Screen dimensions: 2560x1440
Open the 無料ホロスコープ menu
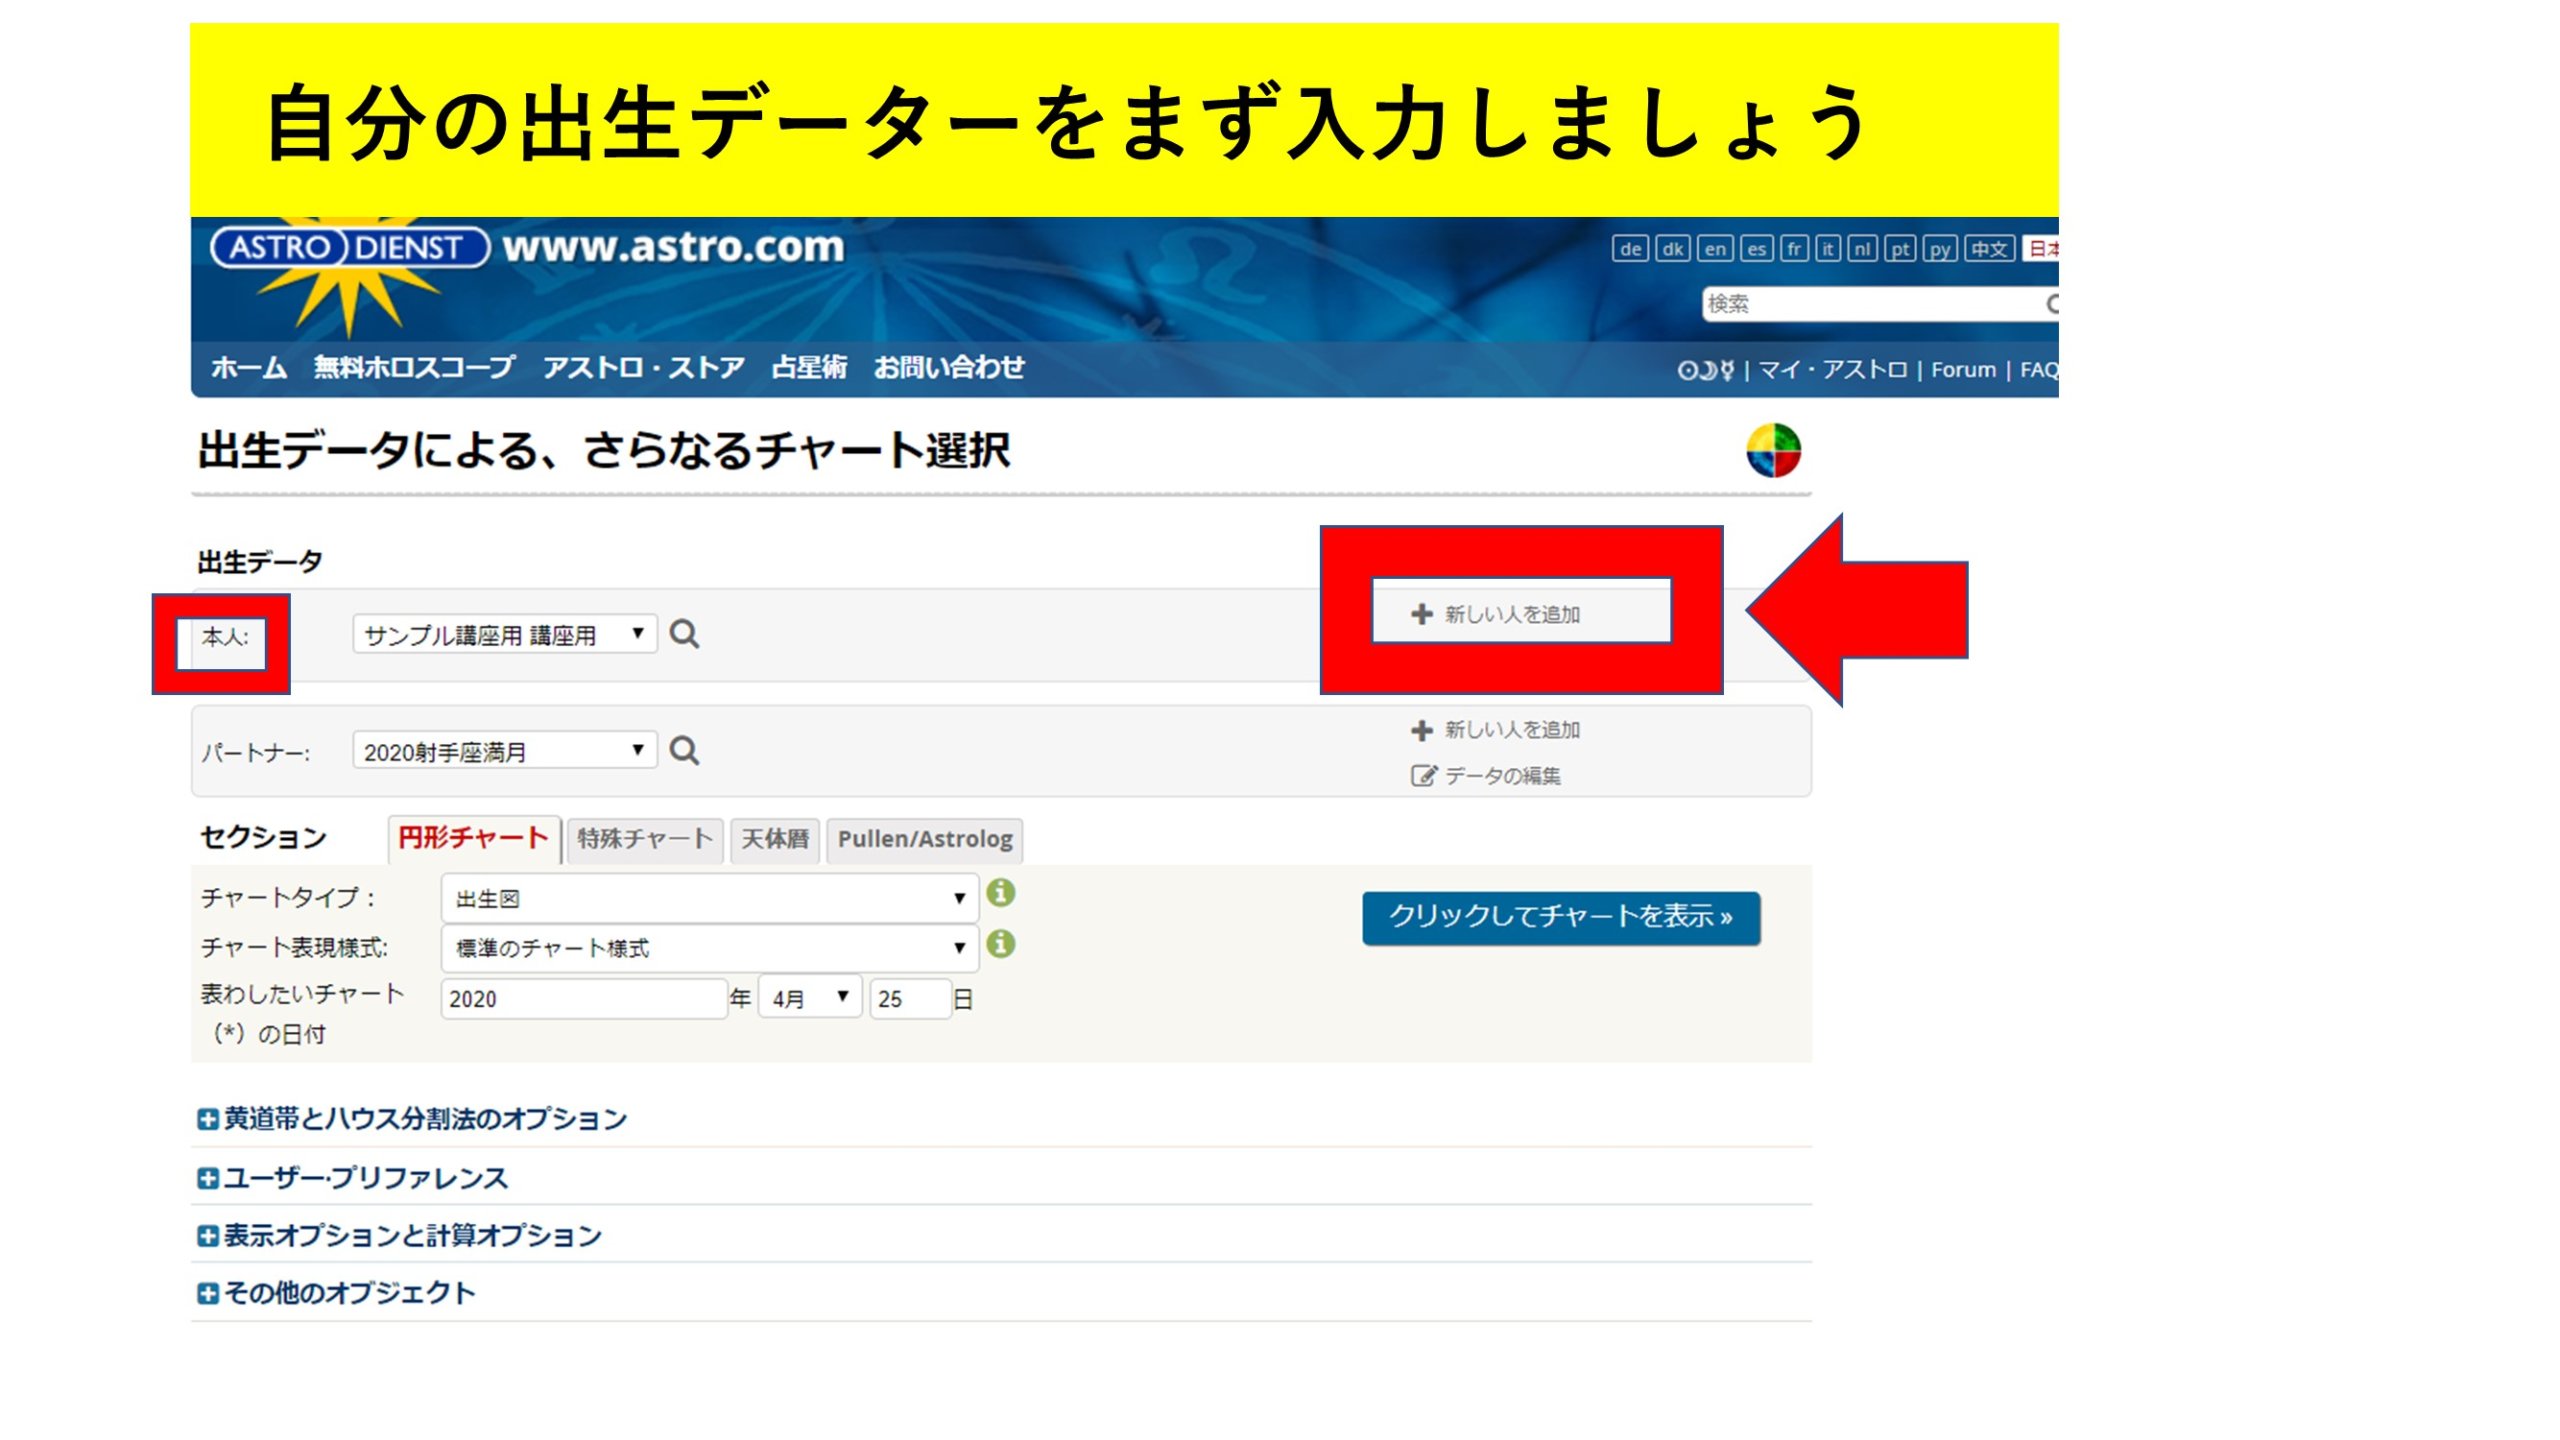(x=414, y=367)
